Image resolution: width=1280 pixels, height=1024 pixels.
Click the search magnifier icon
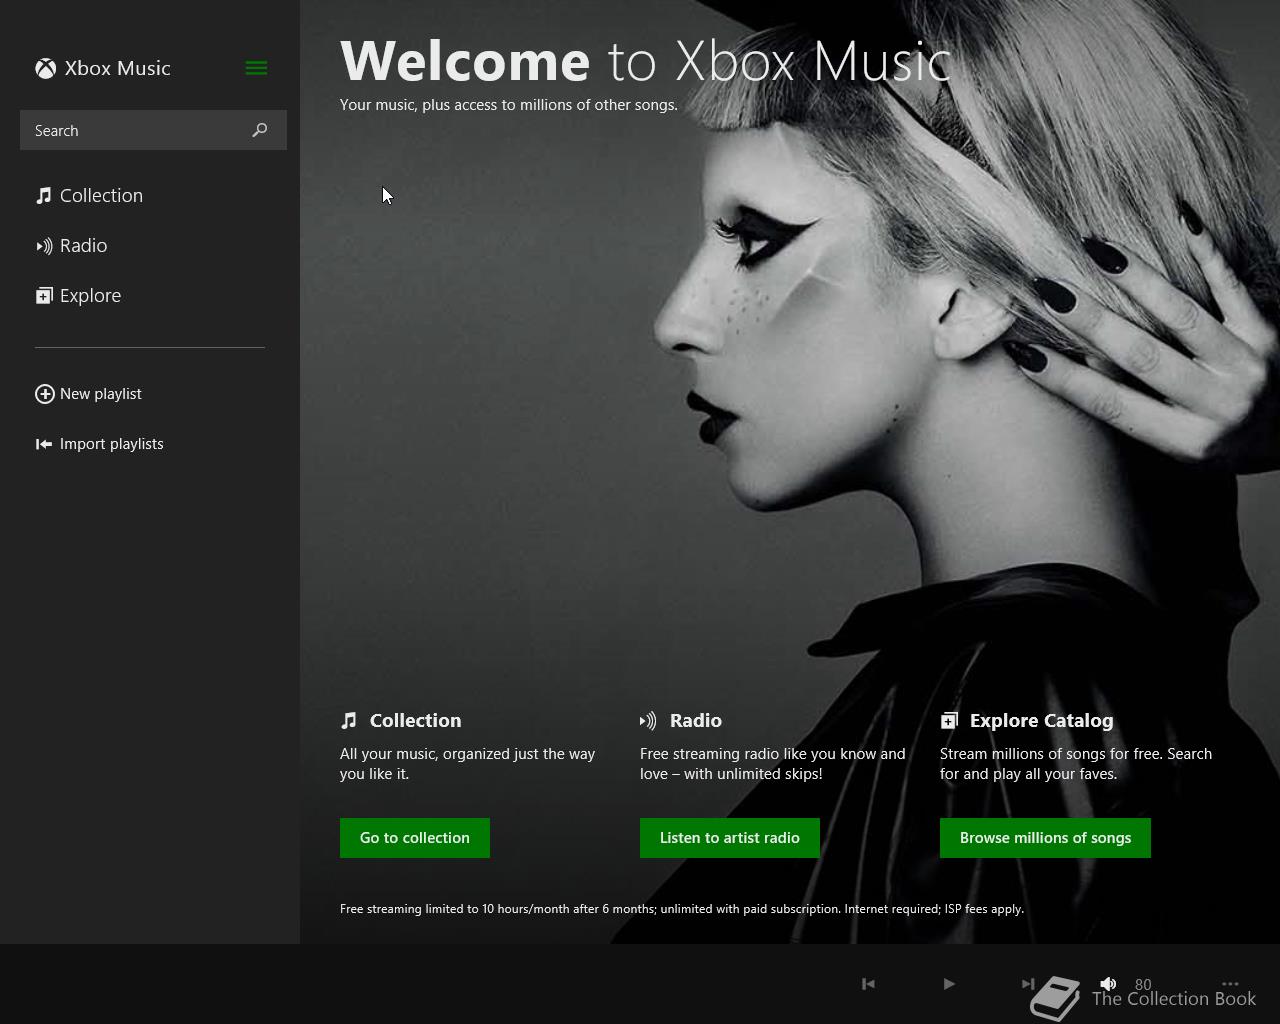[260, 130]
